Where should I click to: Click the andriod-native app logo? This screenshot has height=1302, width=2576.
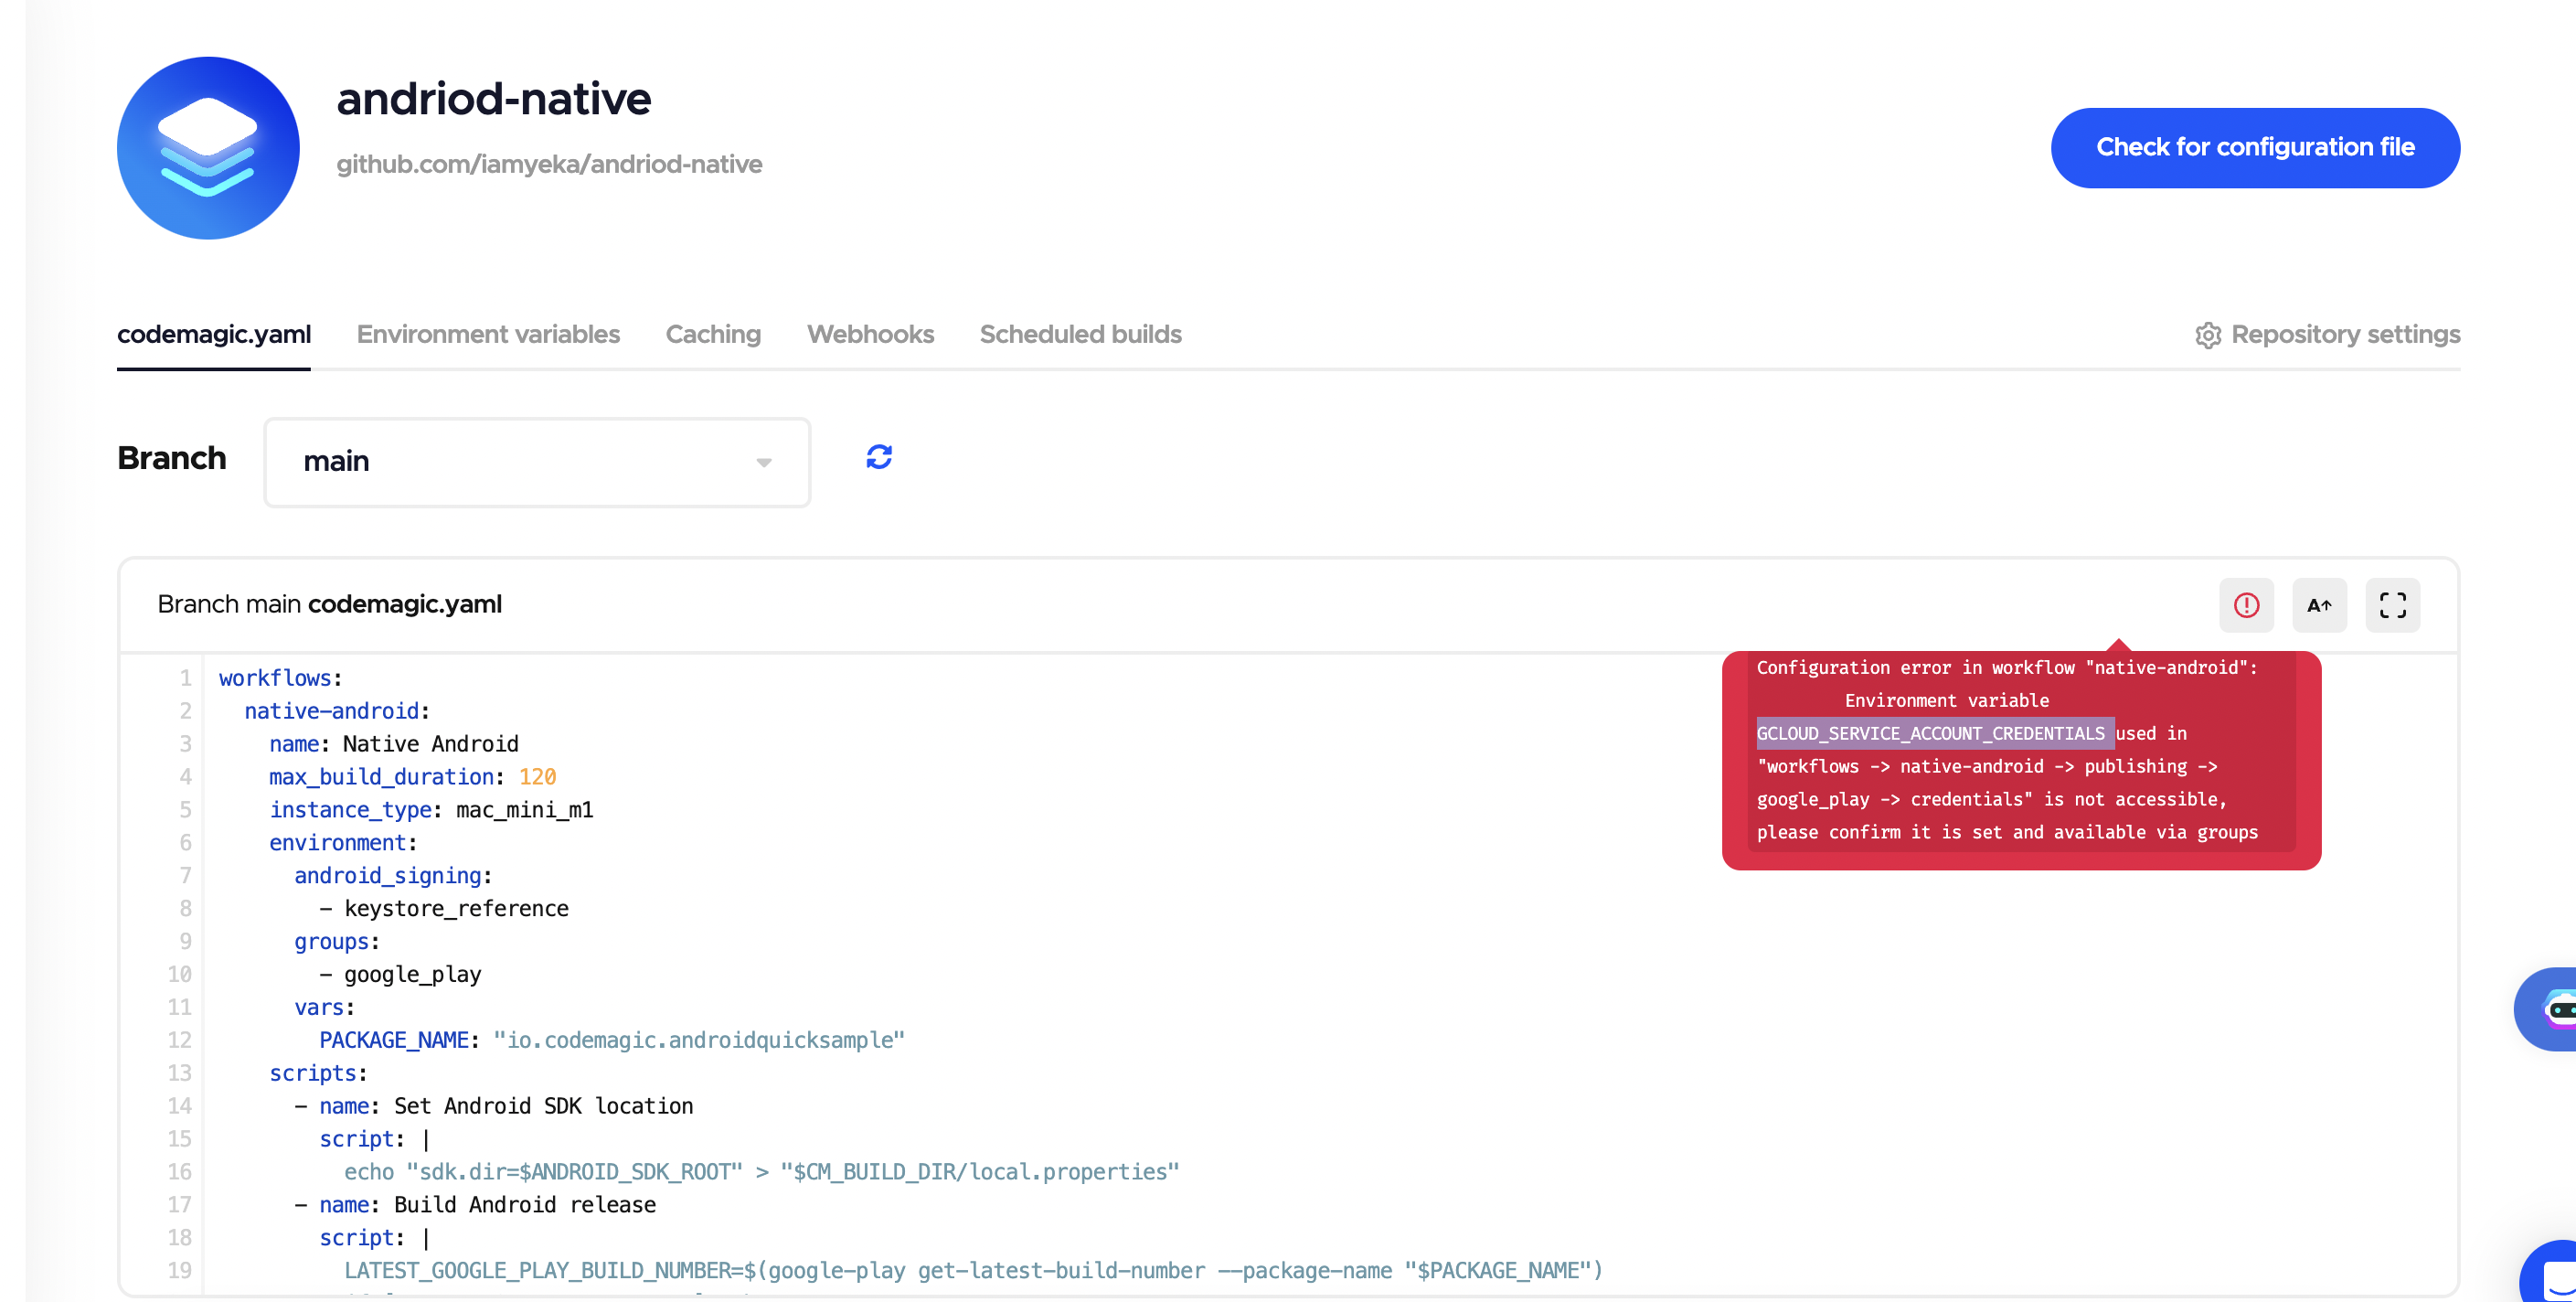pos(208,148)
